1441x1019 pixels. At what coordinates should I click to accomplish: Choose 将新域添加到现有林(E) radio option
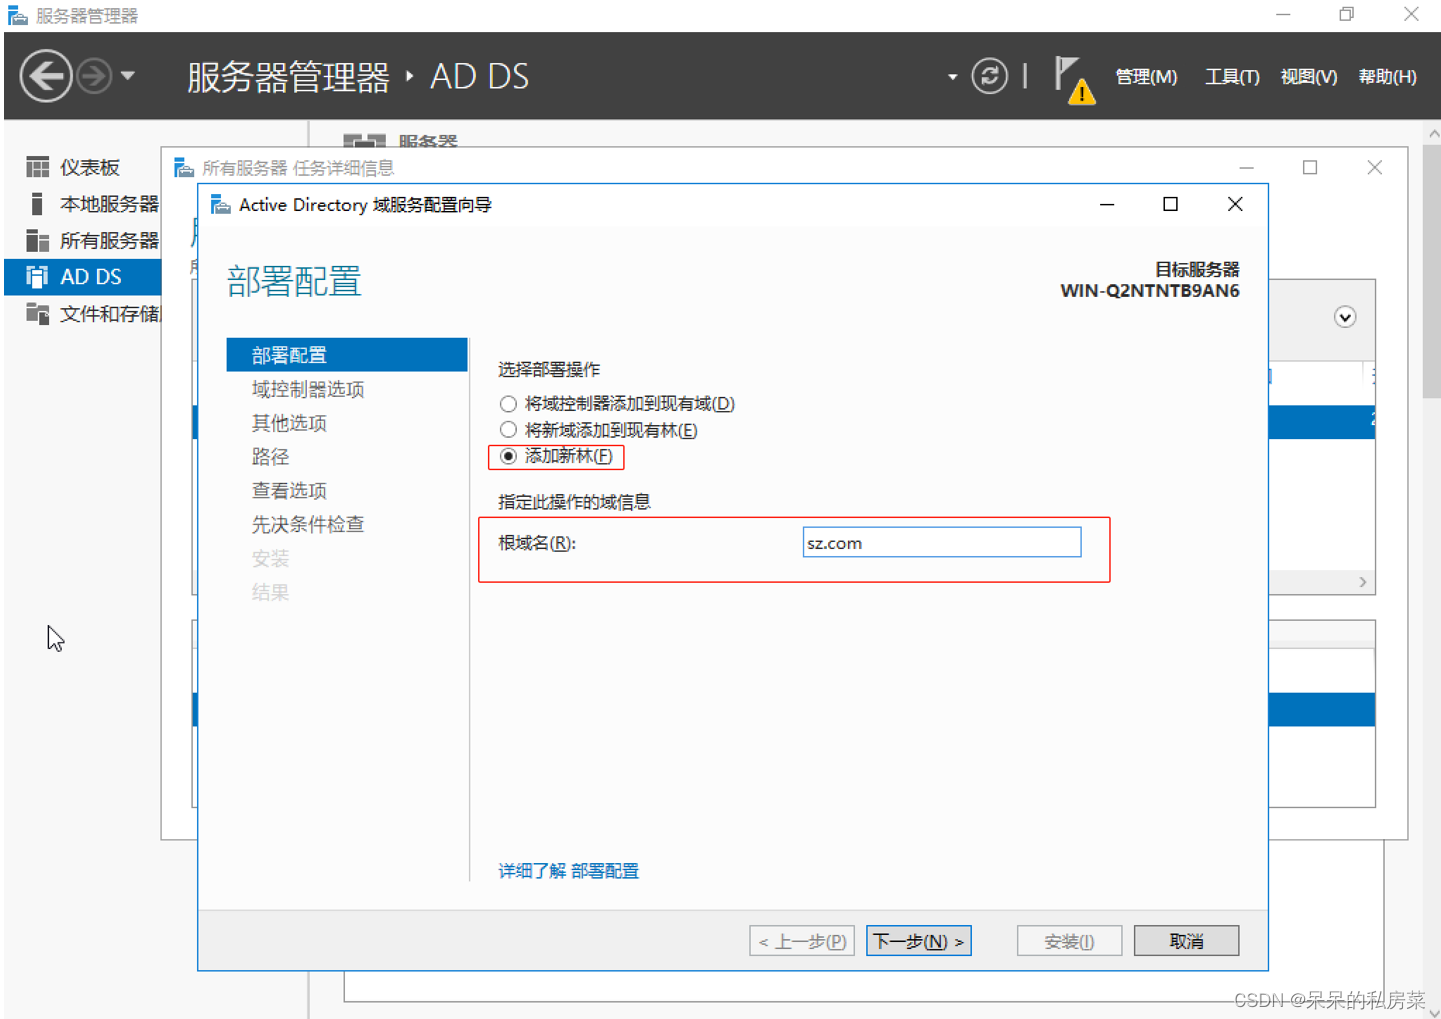[x=508, y=430]
